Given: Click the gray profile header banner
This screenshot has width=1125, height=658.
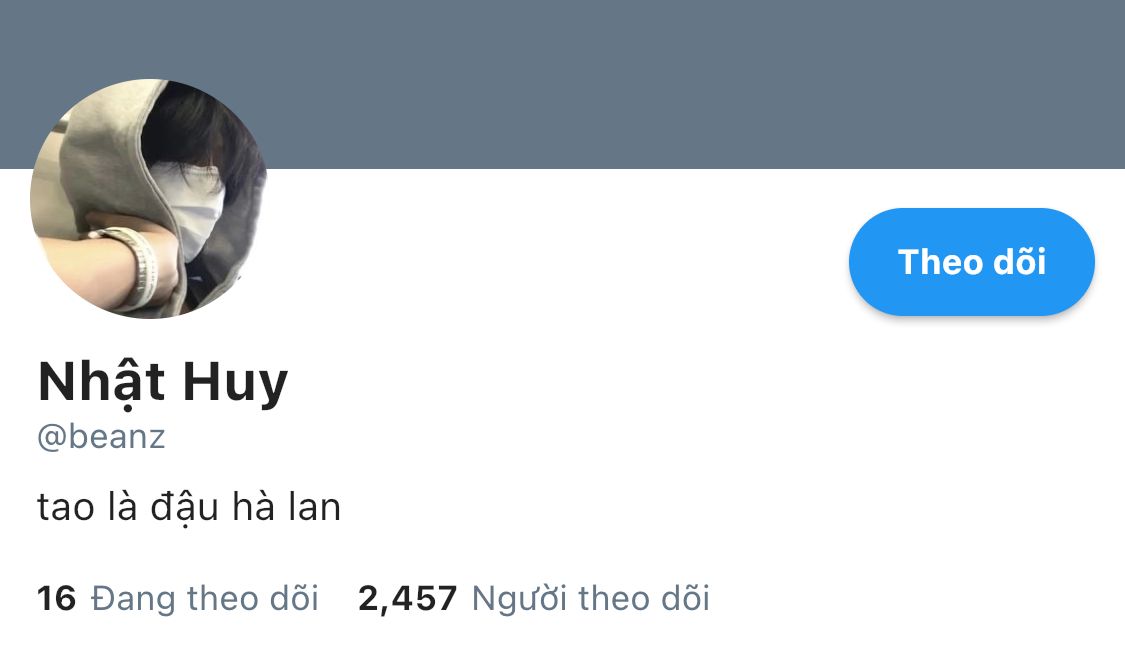Looking at the screenshot, I should pyautogui.click(x=562, y=84).
